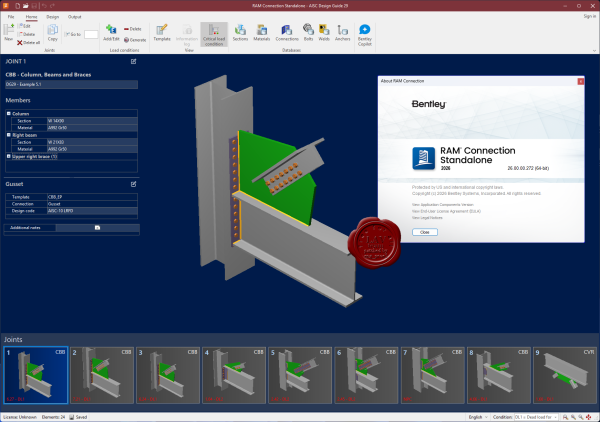
Task: Click the Undo icon in title bar
Action: click(x=44, y=6)
